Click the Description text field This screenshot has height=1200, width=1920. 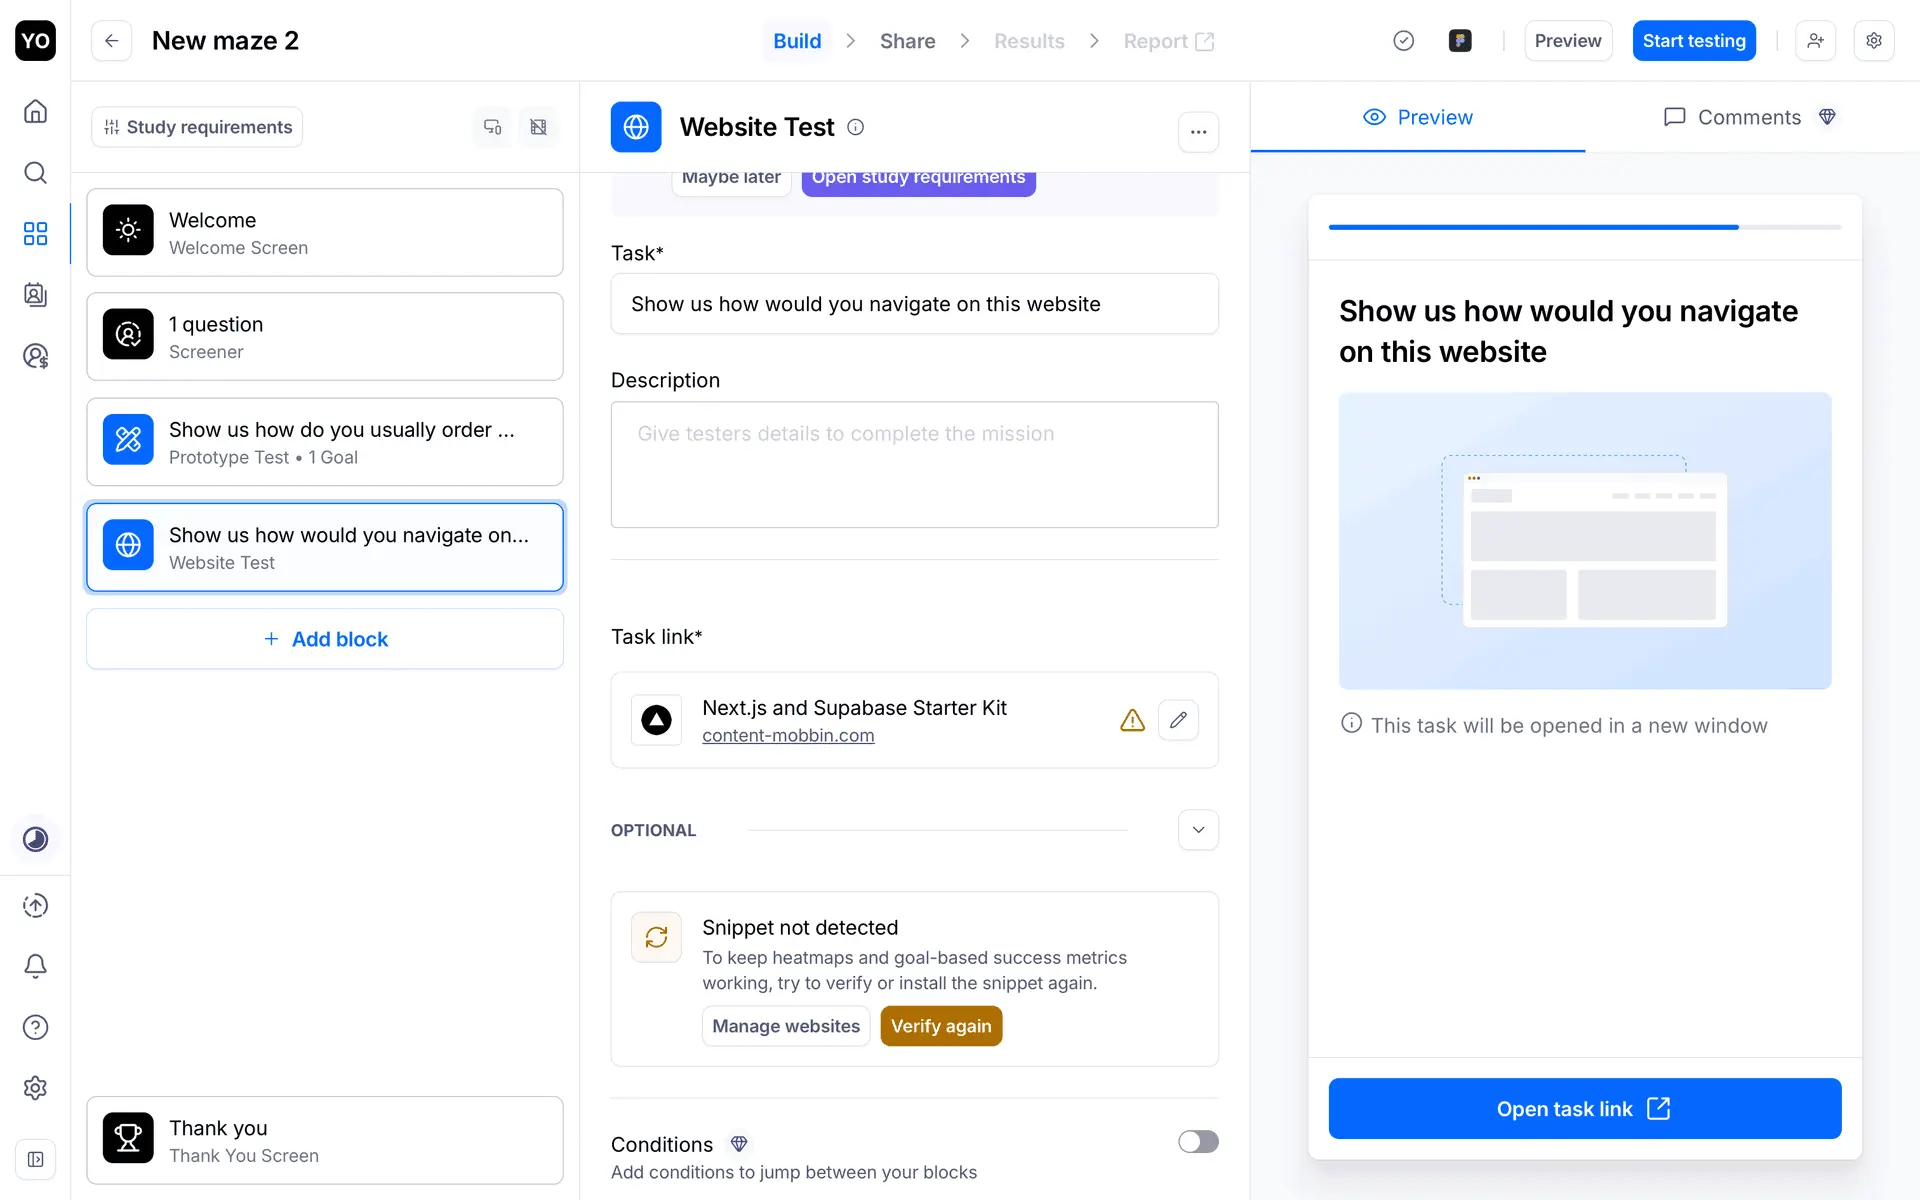point(914,465)
